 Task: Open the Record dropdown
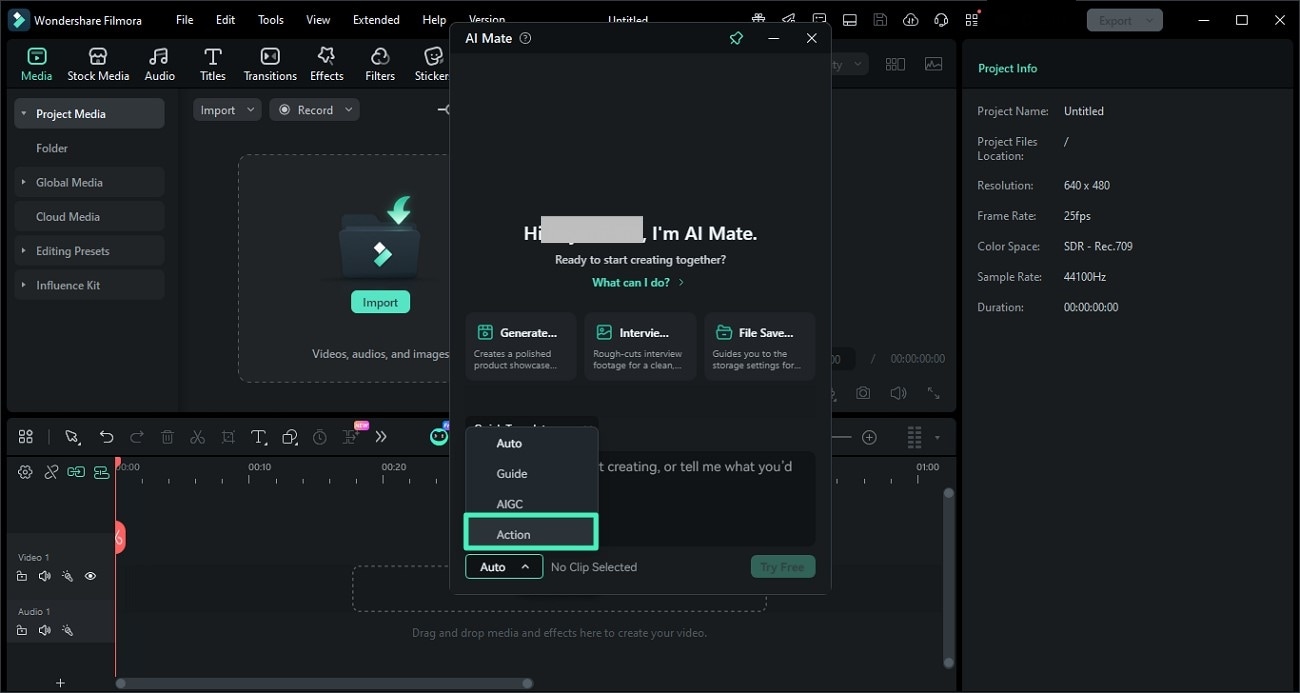[314, 110]
